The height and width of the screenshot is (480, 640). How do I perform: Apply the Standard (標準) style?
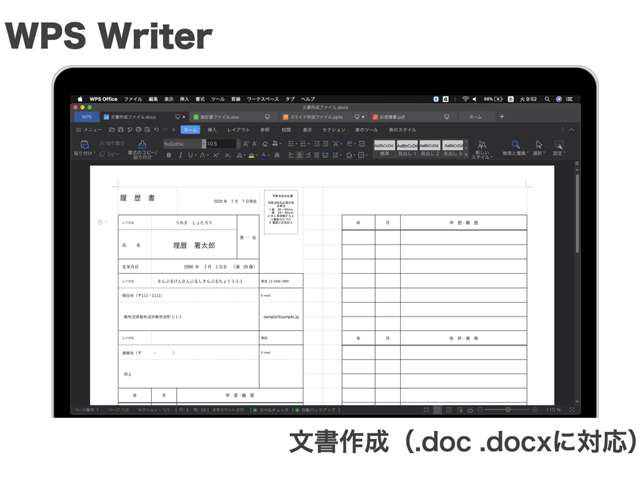(384, 149)
